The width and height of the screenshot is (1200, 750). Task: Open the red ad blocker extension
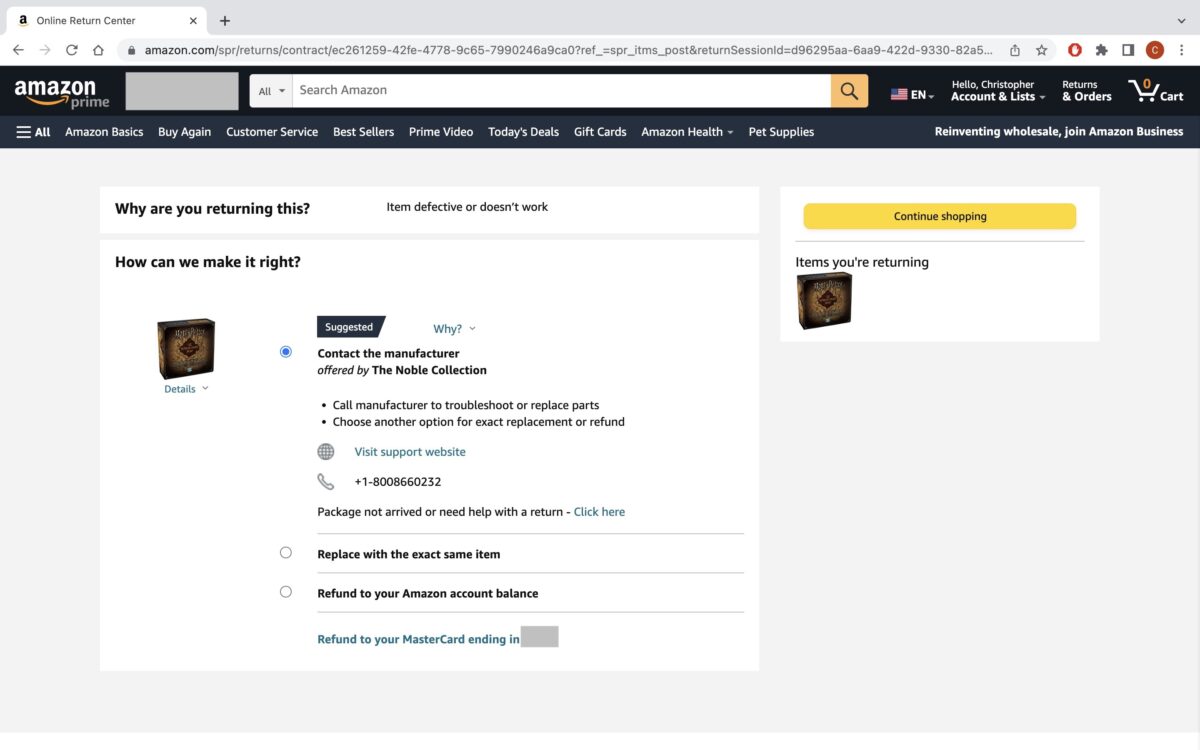click(1075, 49)
